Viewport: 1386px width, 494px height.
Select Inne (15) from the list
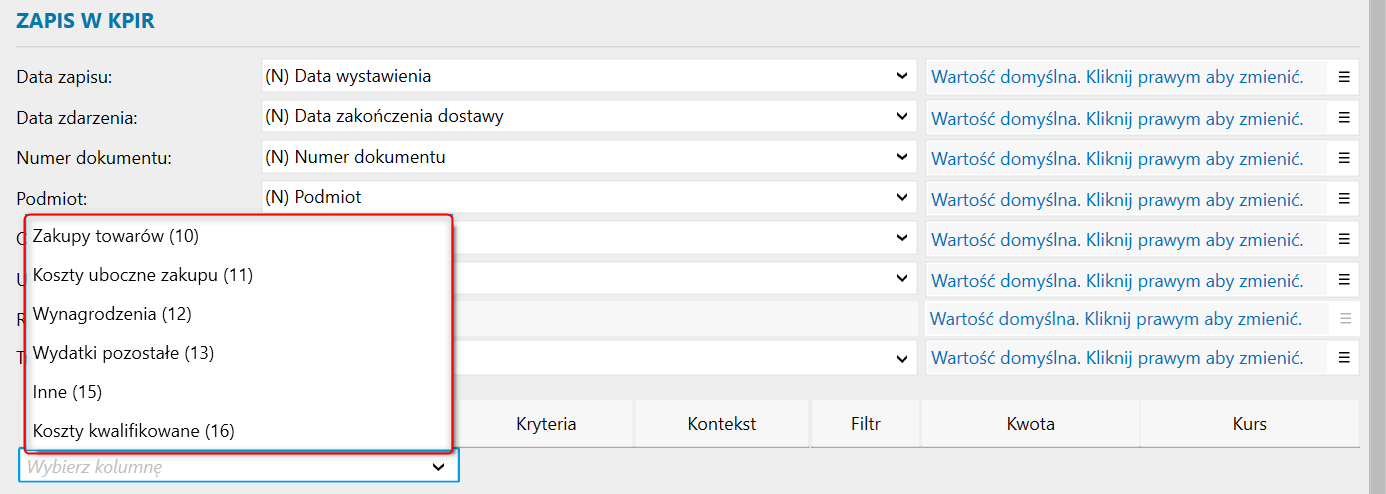[67, 392]
